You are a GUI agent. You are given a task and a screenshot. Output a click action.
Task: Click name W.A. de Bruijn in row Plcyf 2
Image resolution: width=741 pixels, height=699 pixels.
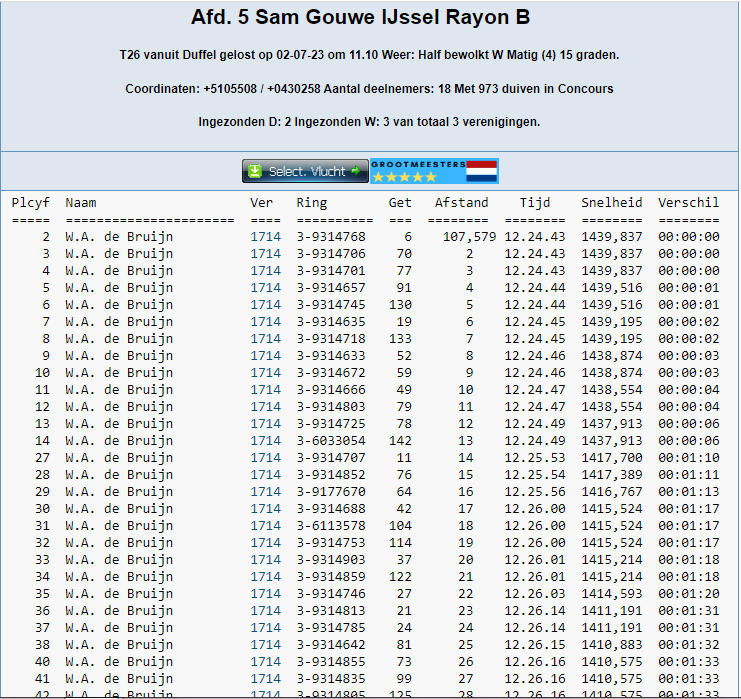[119, 237]
